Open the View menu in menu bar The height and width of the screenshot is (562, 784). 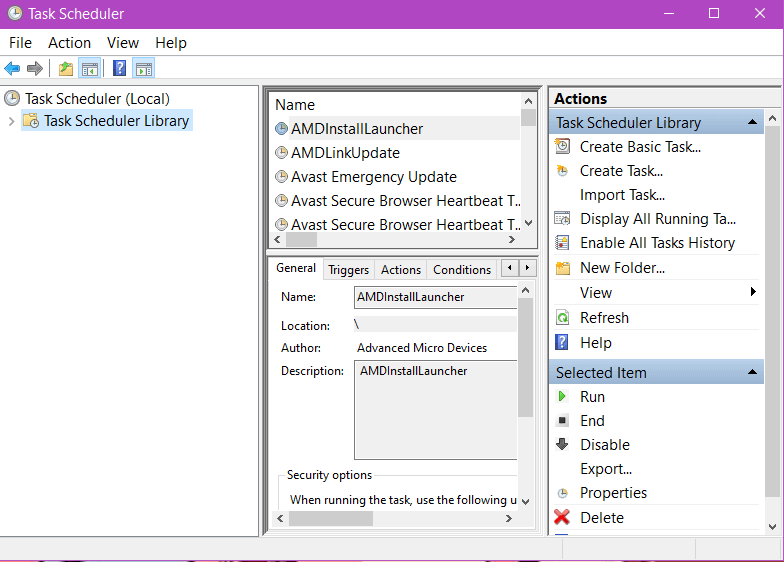click(123, 42)
